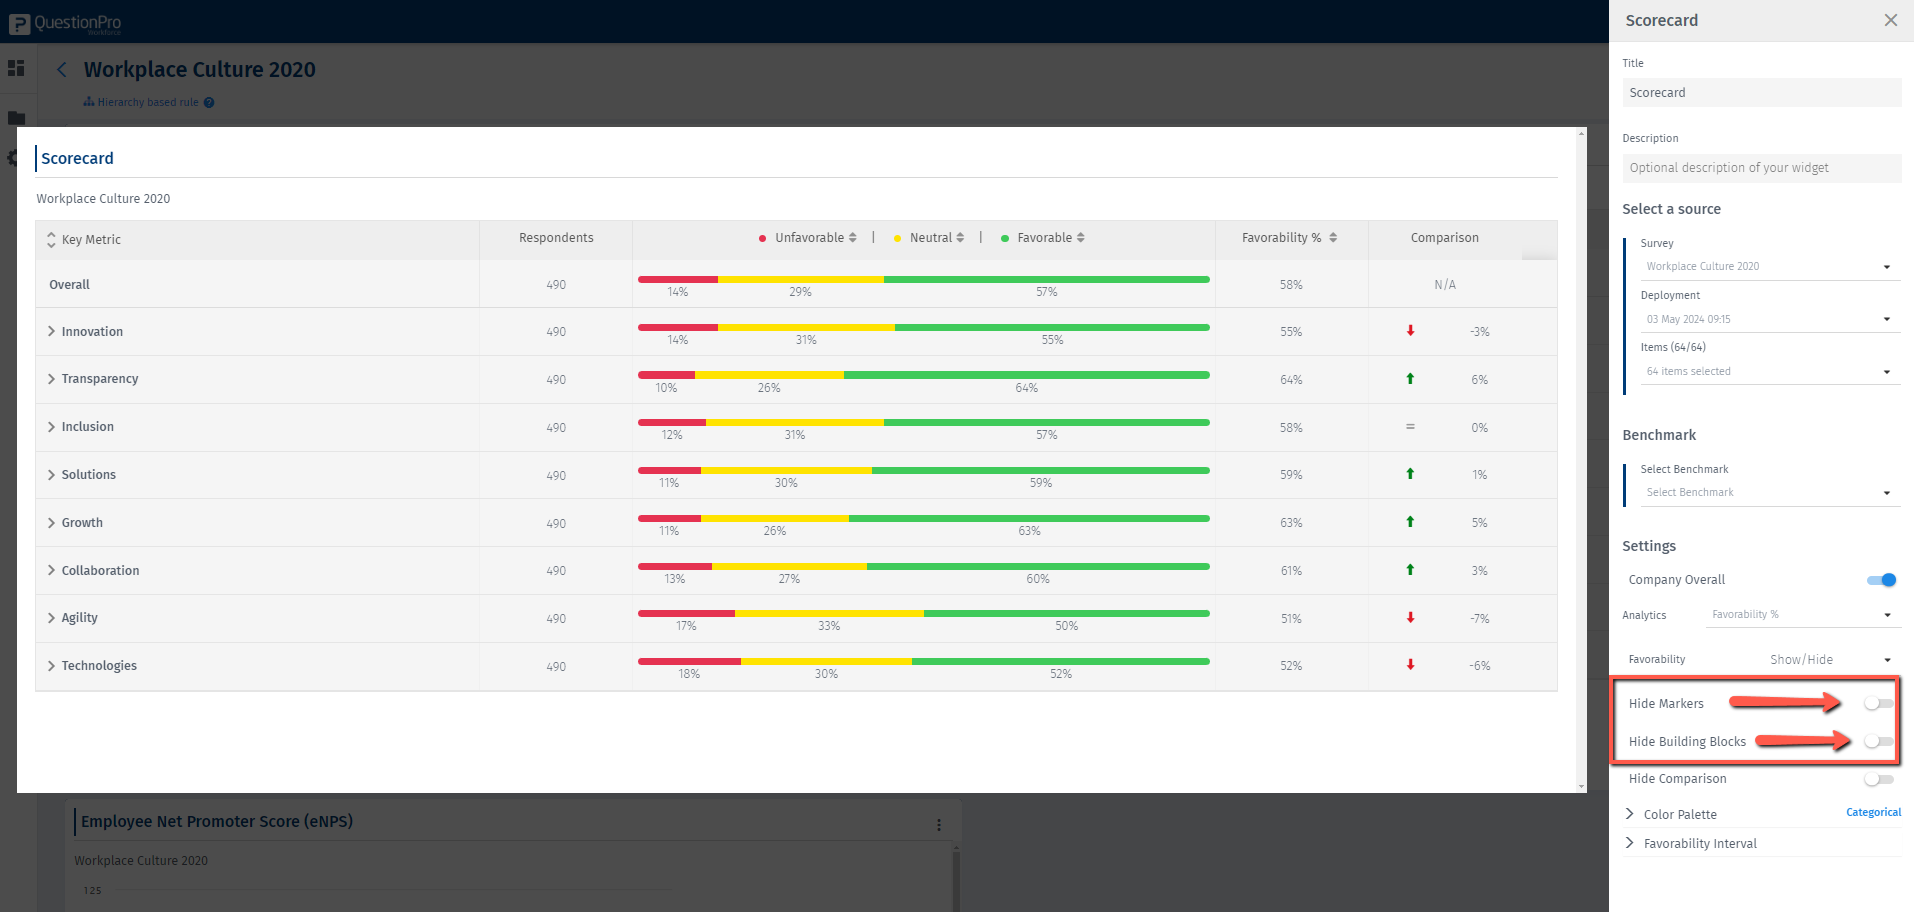The height and width of the screenshot is (912, 1914).
Task: Click the Categorical color palette link
Action: click(1873, 813)
